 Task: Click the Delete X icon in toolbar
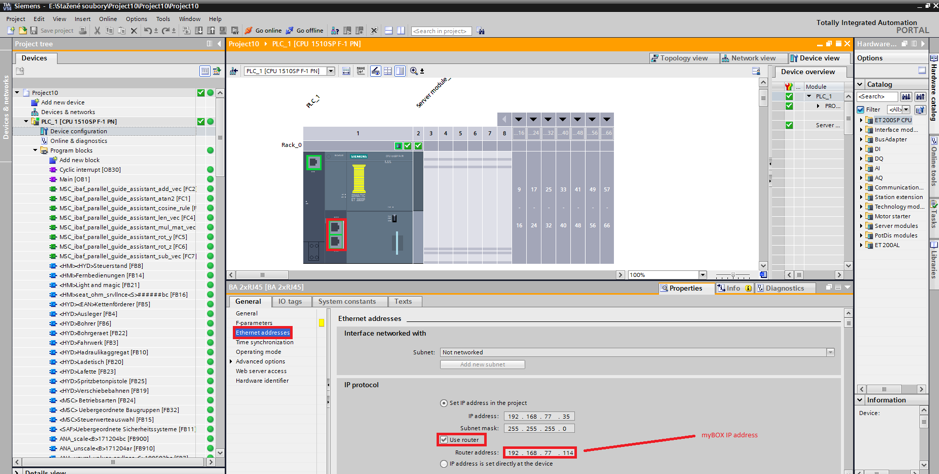coord(134,30)
